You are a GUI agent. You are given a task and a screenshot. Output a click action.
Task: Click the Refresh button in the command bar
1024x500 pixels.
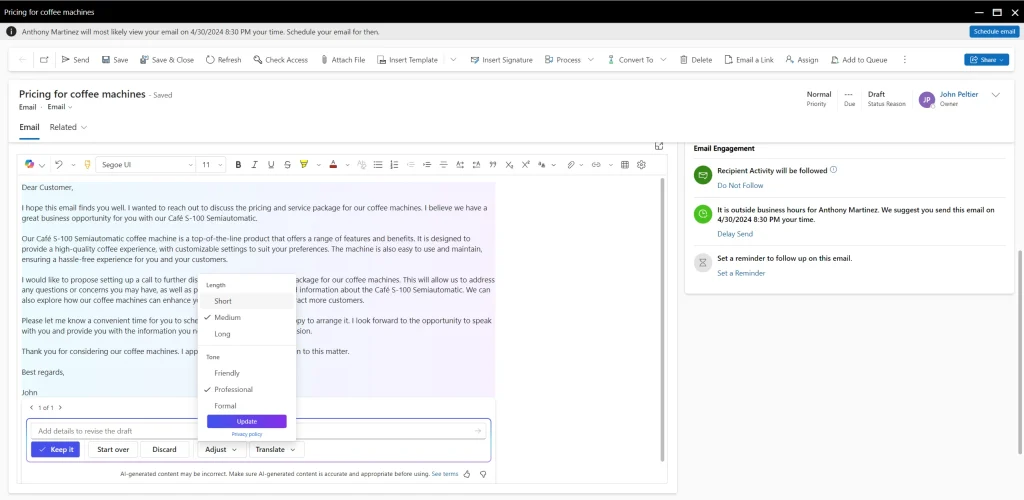[223, 60]
